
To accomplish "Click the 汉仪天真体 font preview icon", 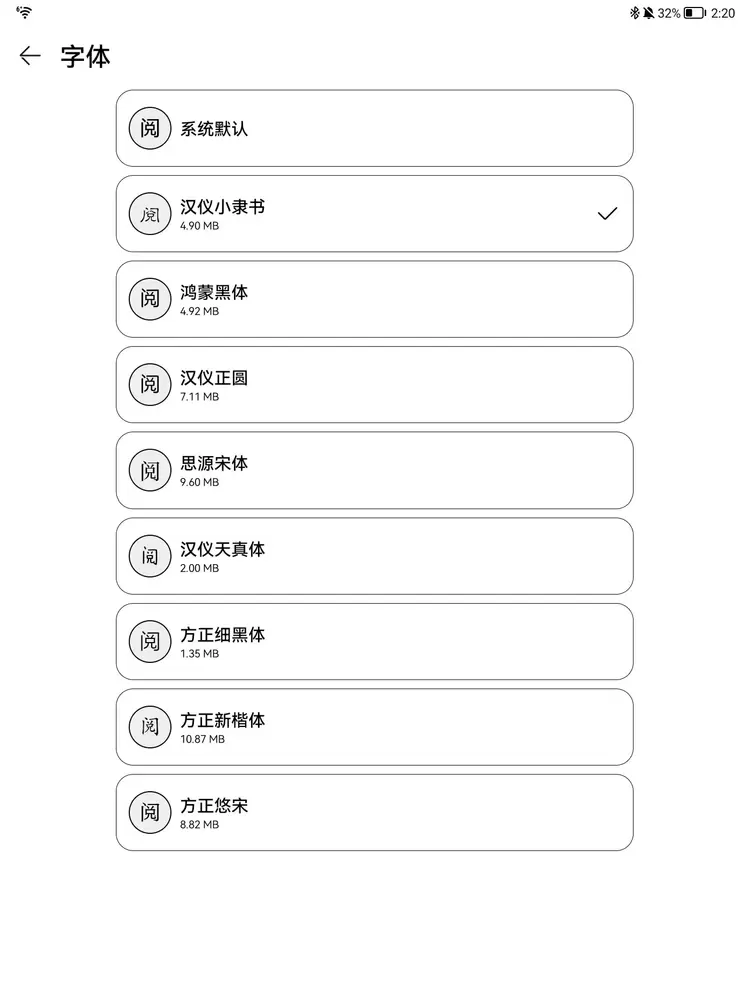I will point(150,556).
